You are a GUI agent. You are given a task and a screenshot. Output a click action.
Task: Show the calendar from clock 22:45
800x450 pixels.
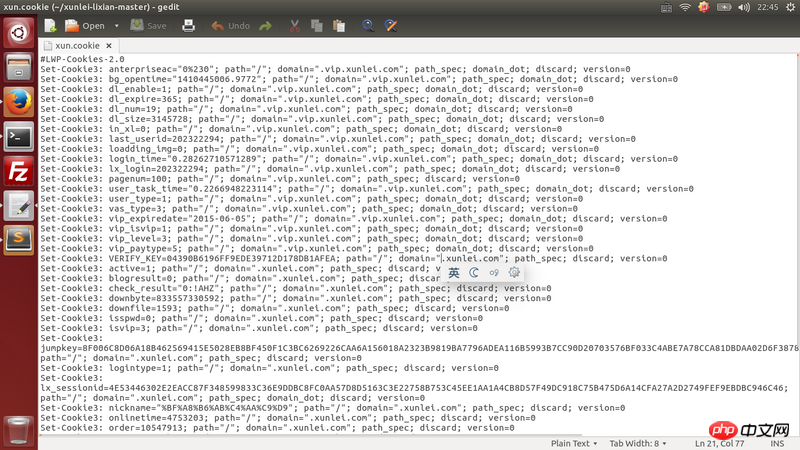pyautogui.click(x=768, y=7)
